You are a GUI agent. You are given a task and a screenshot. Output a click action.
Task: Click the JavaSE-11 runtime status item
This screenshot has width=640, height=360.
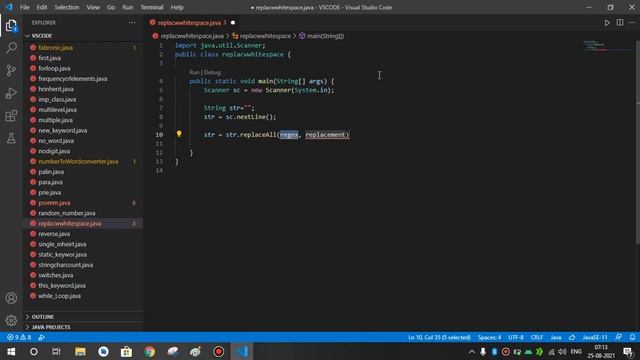click(x=595, y=338)
